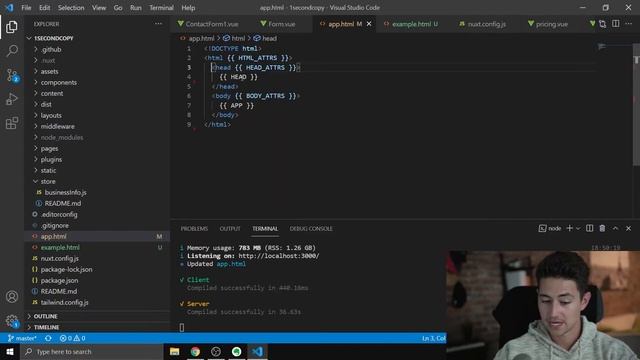Click the master branch in status bar
640x360 pixels.
coord(22,338)
